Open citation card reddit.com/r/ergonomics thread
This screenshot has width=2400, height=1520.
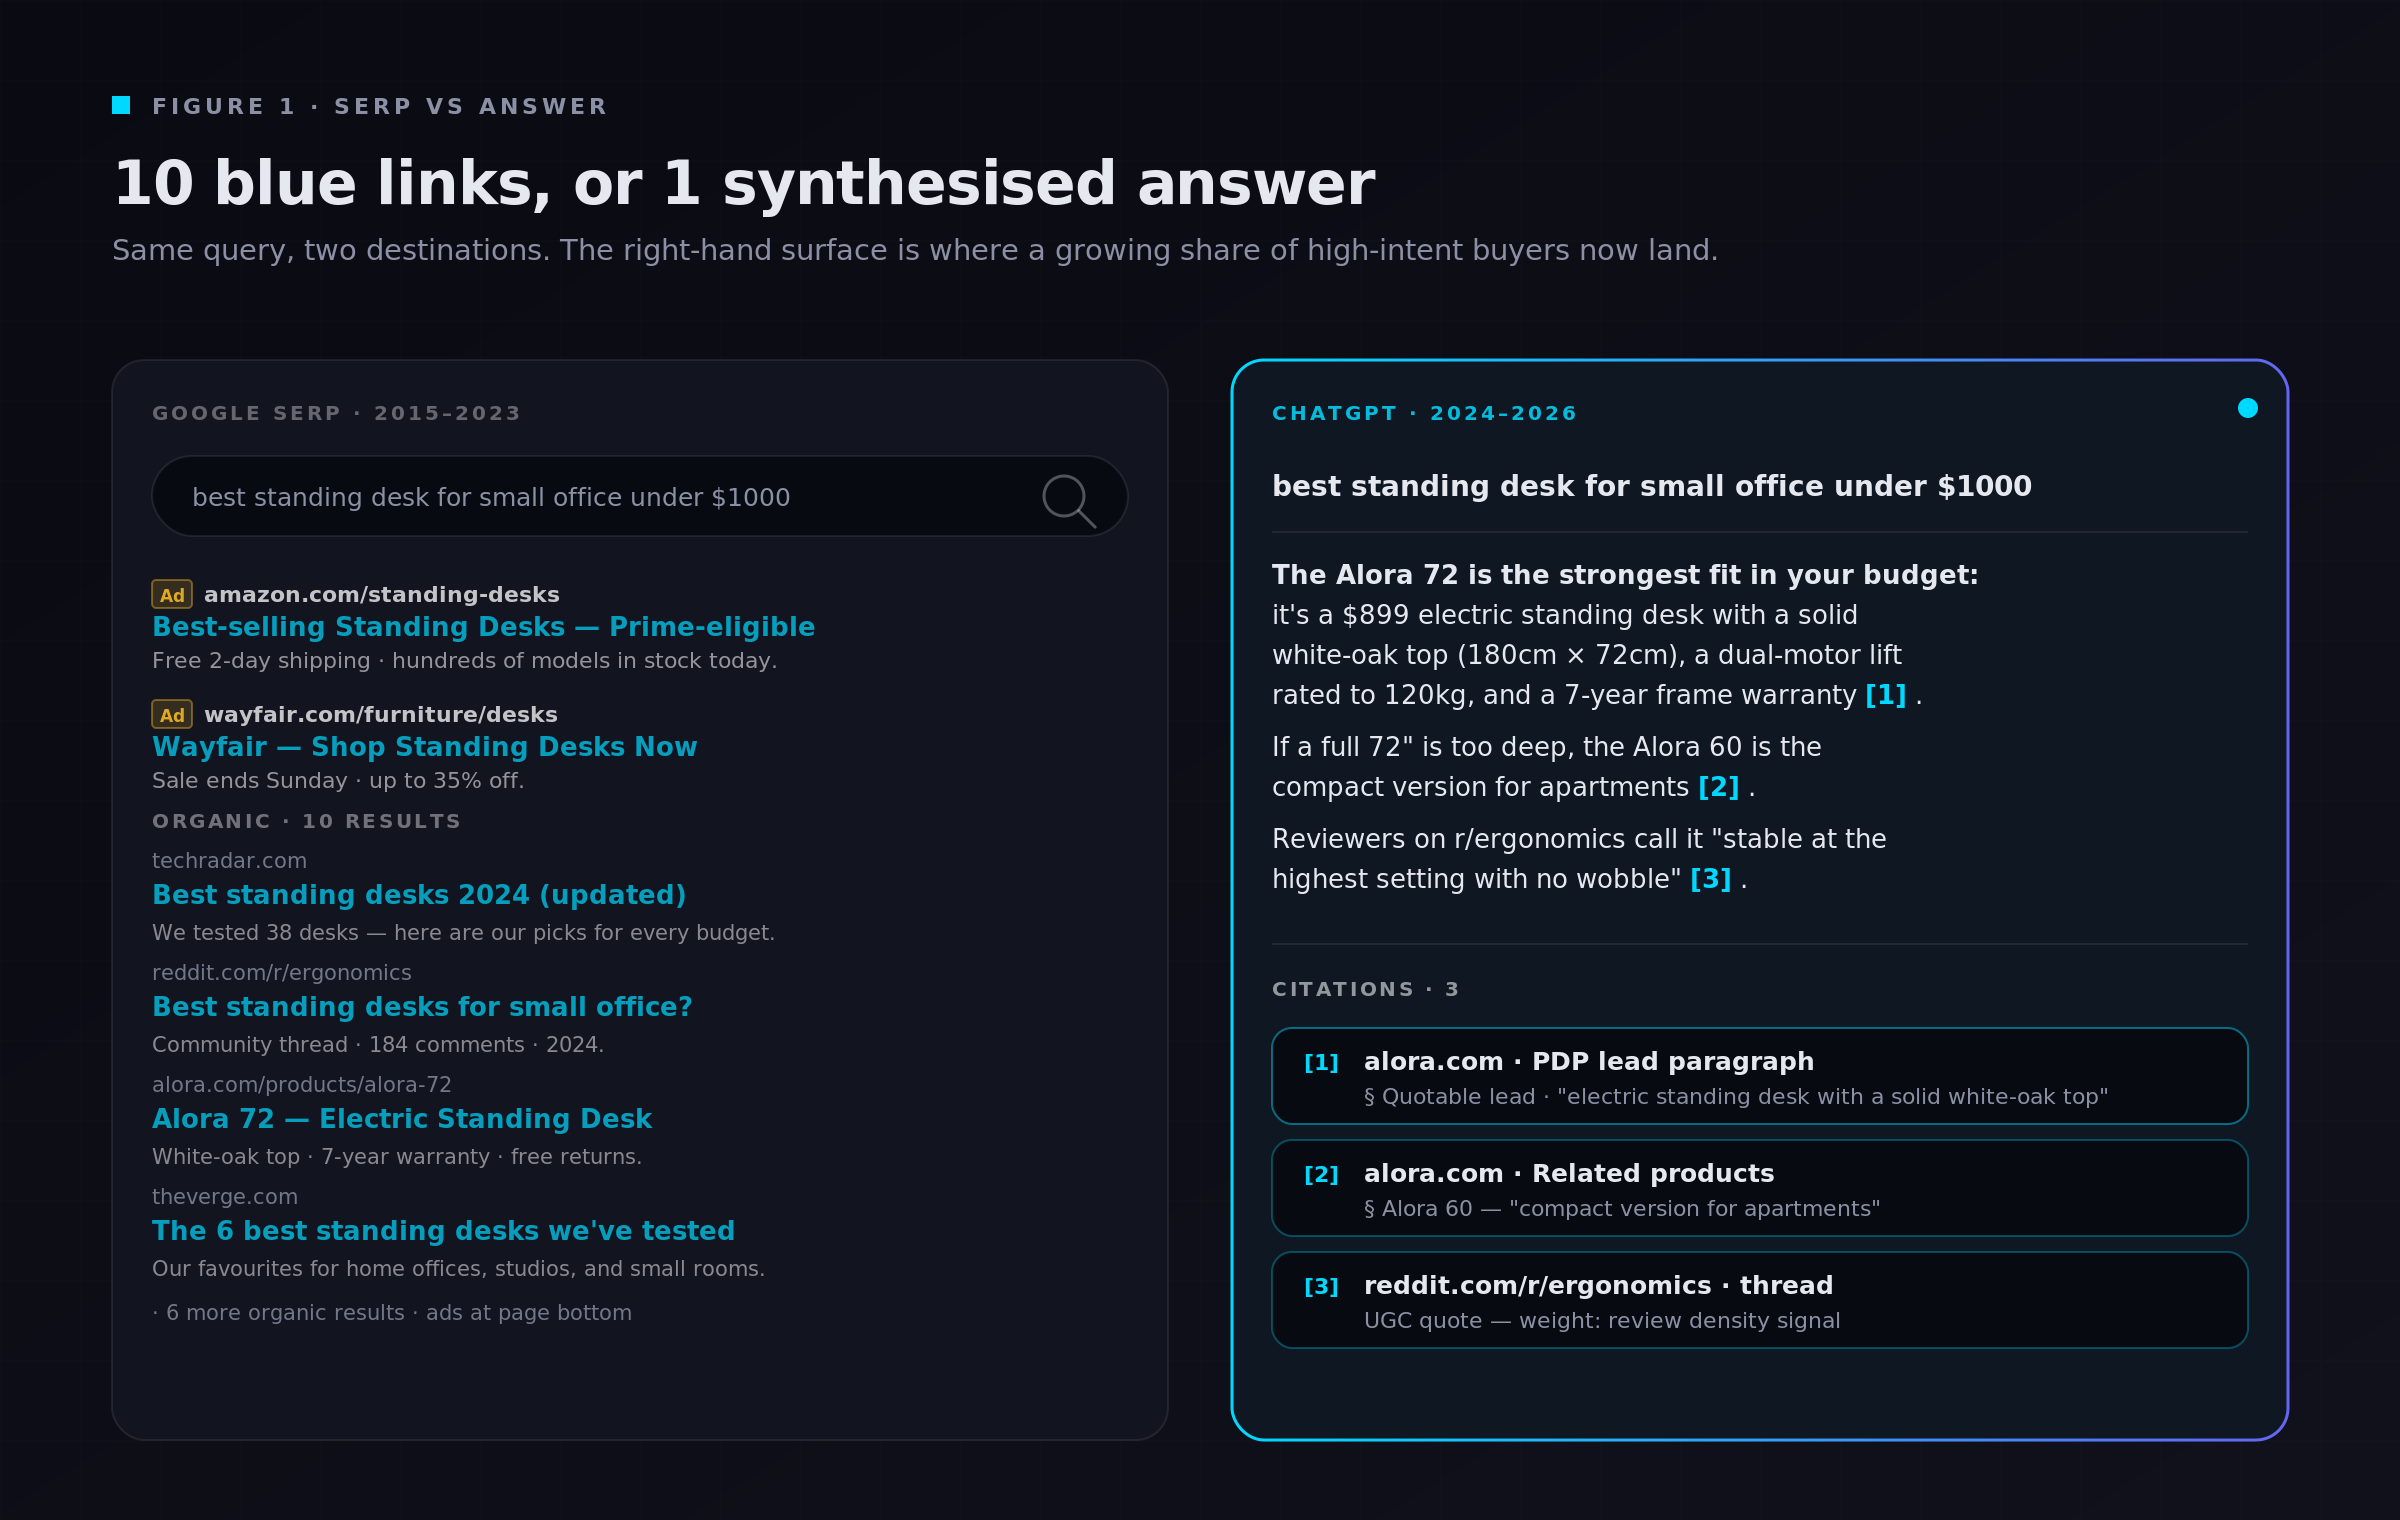pos(1760,1300)
